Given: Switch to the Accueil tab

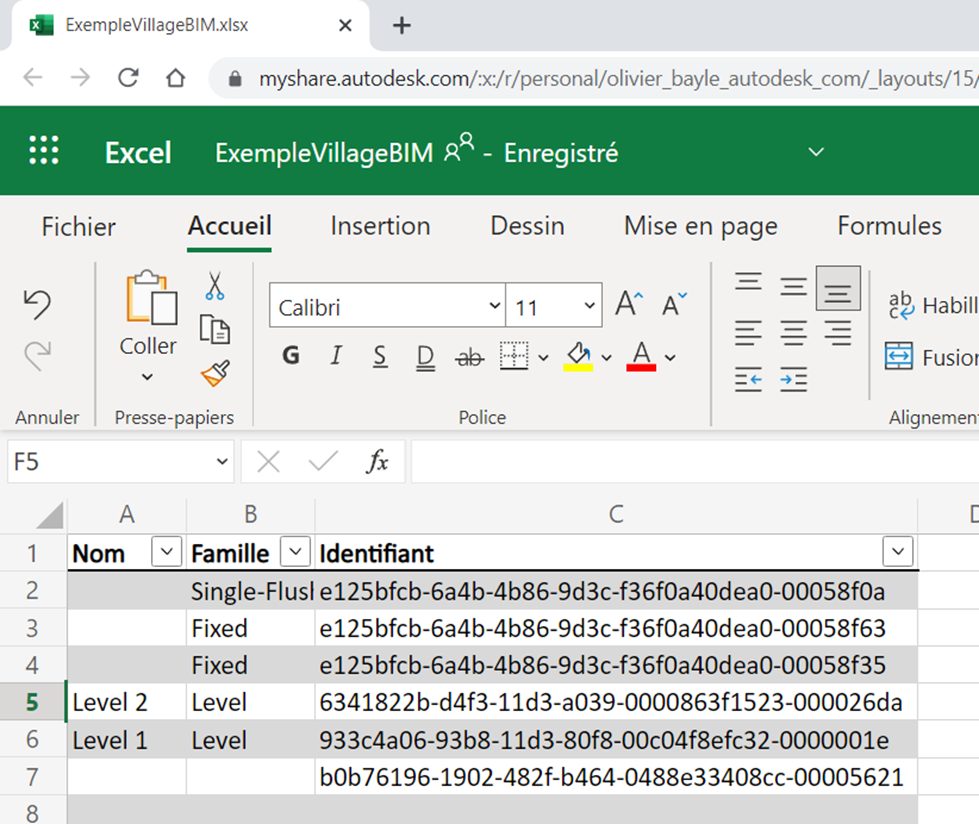Looking at the screenshot, I should (x=229, y=226).
